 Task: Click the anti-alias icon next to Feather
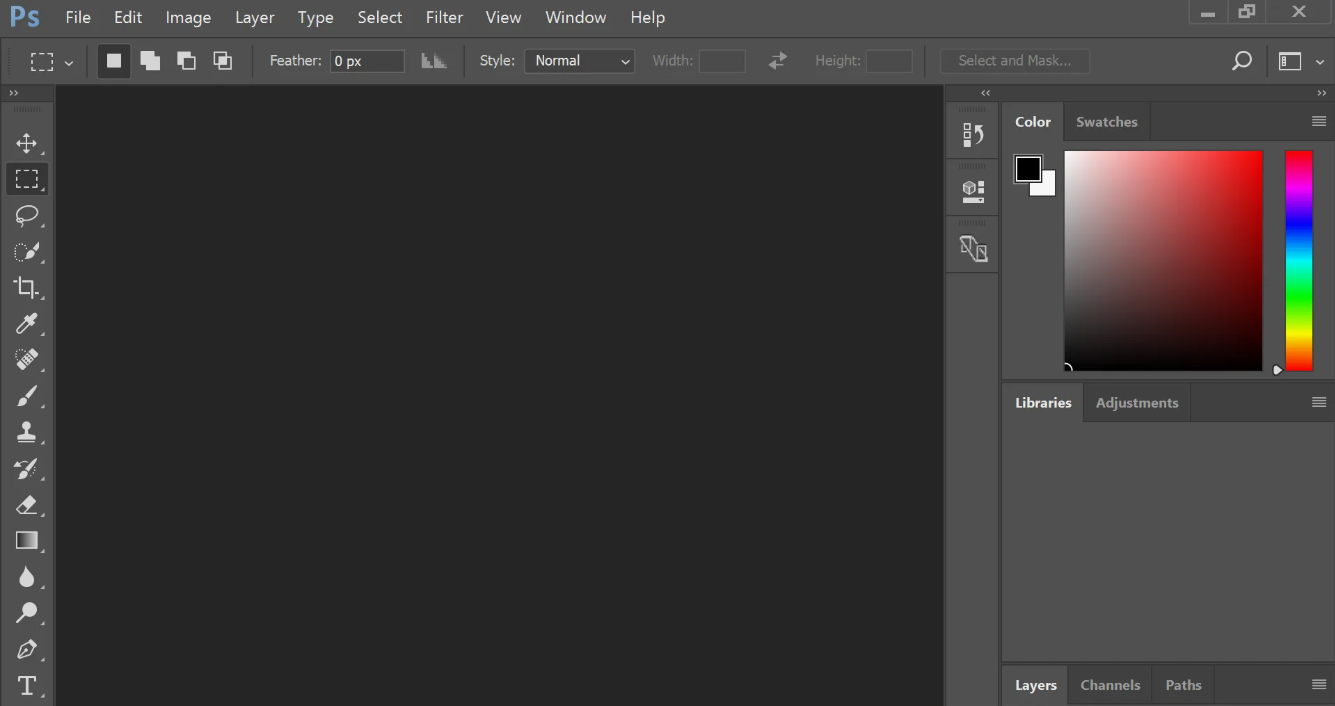point(433,61)
